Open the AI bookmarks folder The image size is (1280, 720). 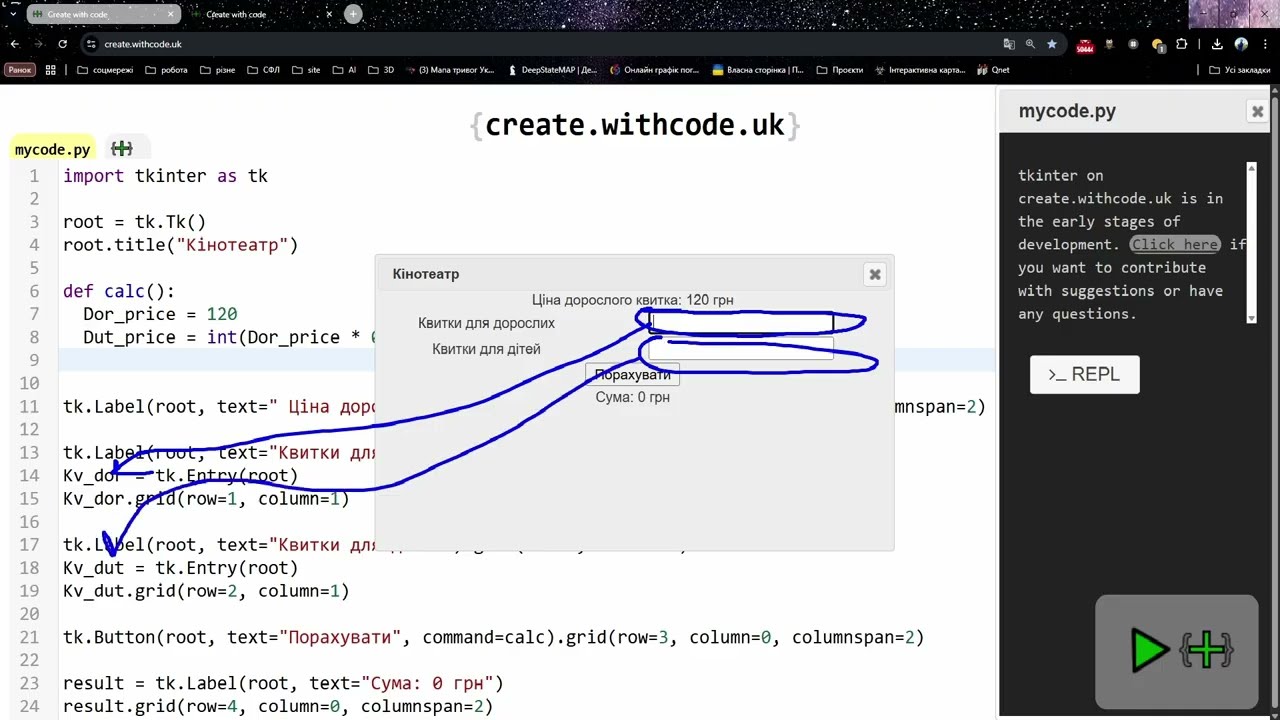pos(344,70)
